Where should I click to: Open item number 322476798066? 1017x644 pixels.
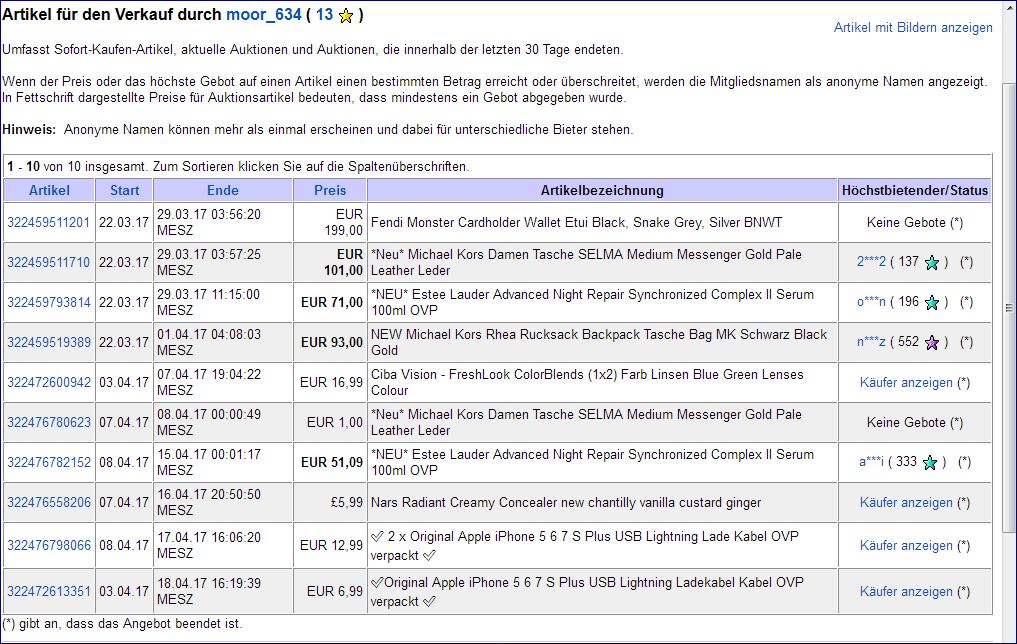pyautogui.click(x=49, y=545)
